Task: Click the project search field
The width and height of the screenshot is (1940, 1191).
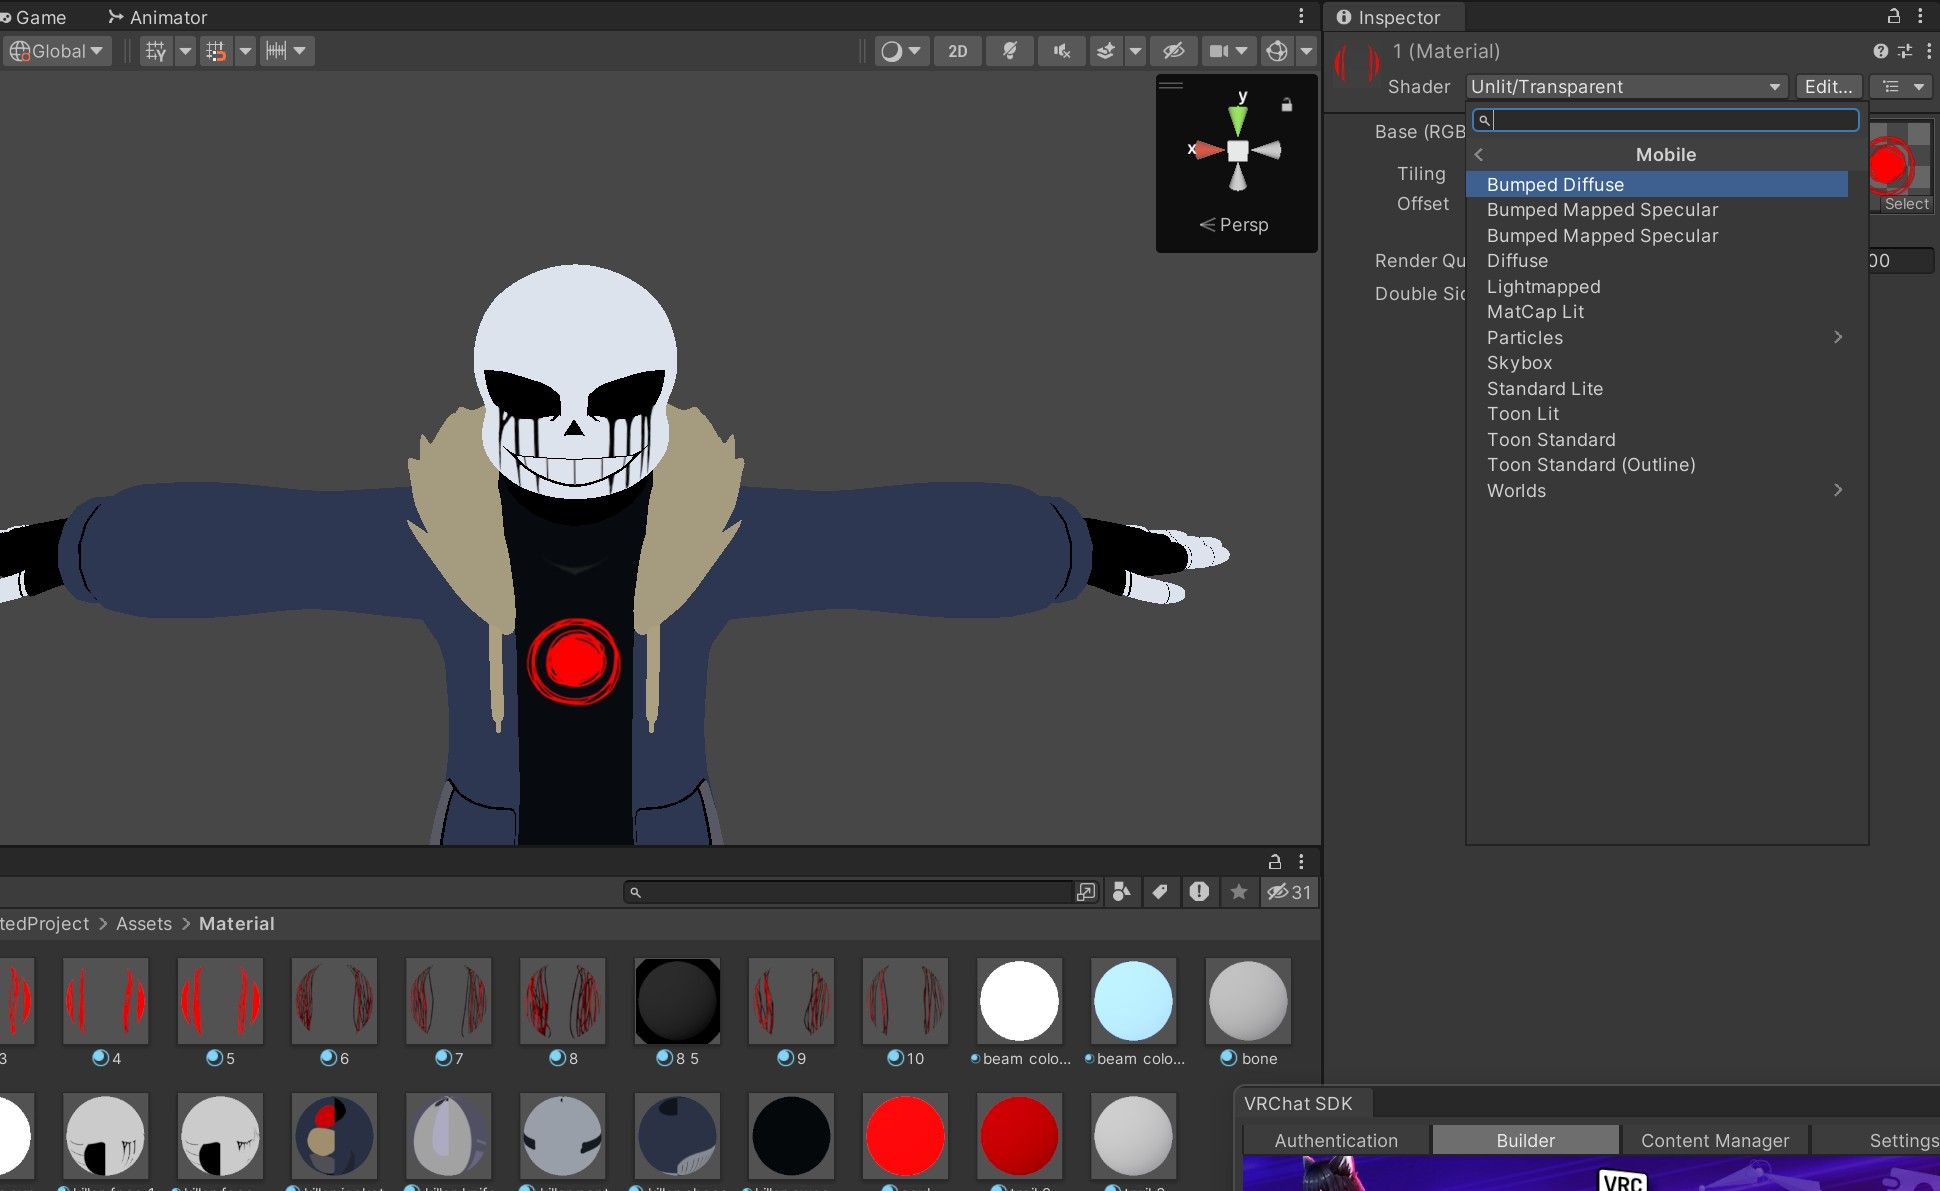Action: pos(848,892)
